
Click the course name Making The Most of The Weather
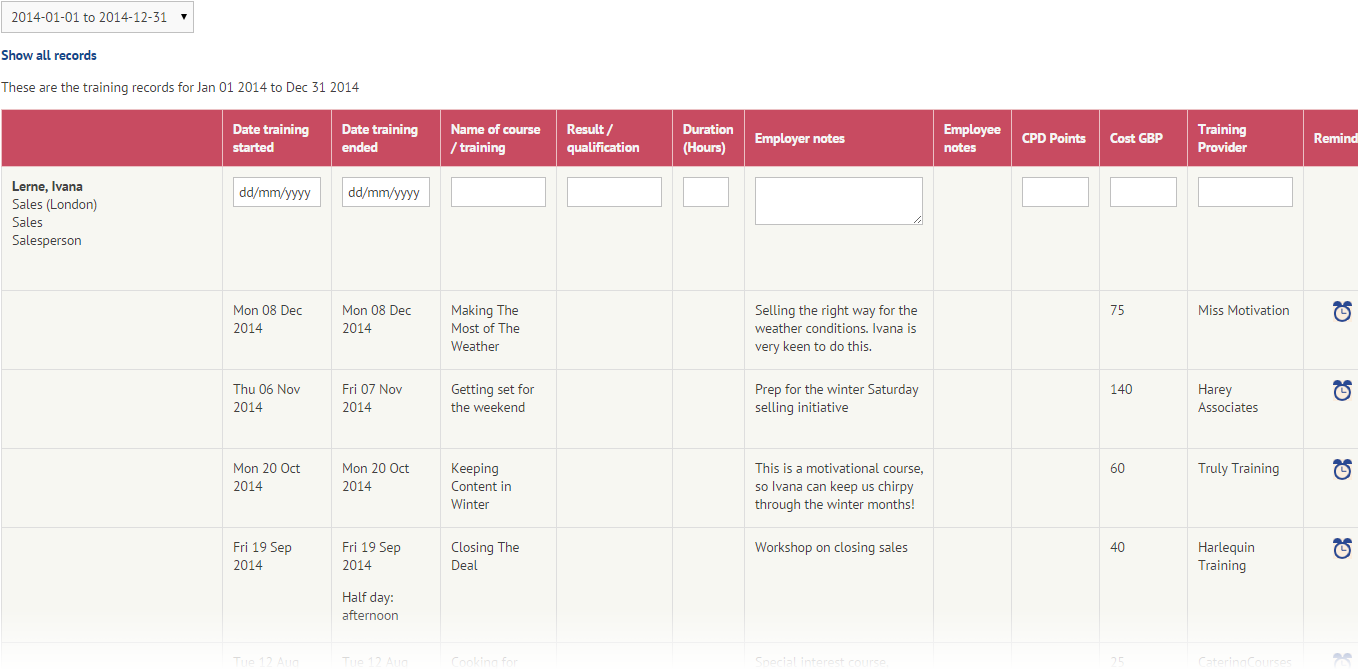click(485, 328)
